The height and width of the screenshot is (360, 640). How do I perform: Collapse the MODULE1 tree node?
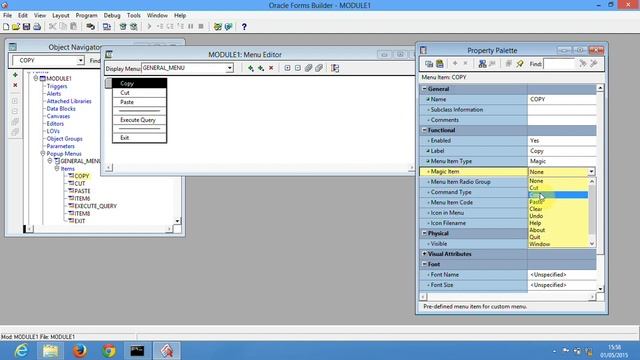click(x=36, y=78)
